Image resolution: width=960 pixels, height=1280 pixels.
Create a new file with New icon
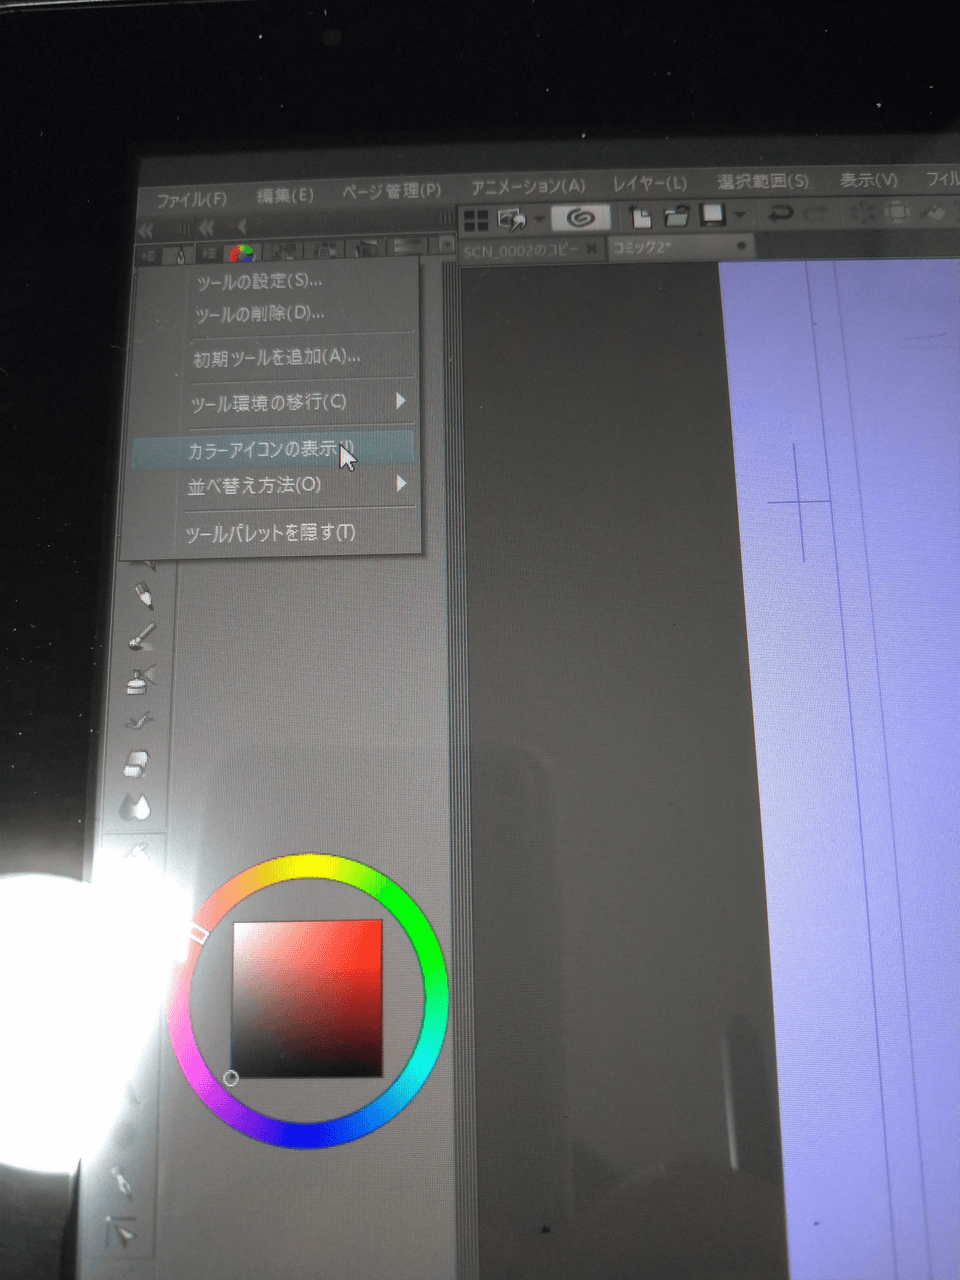pyautogui.click(x=640, y=215)
